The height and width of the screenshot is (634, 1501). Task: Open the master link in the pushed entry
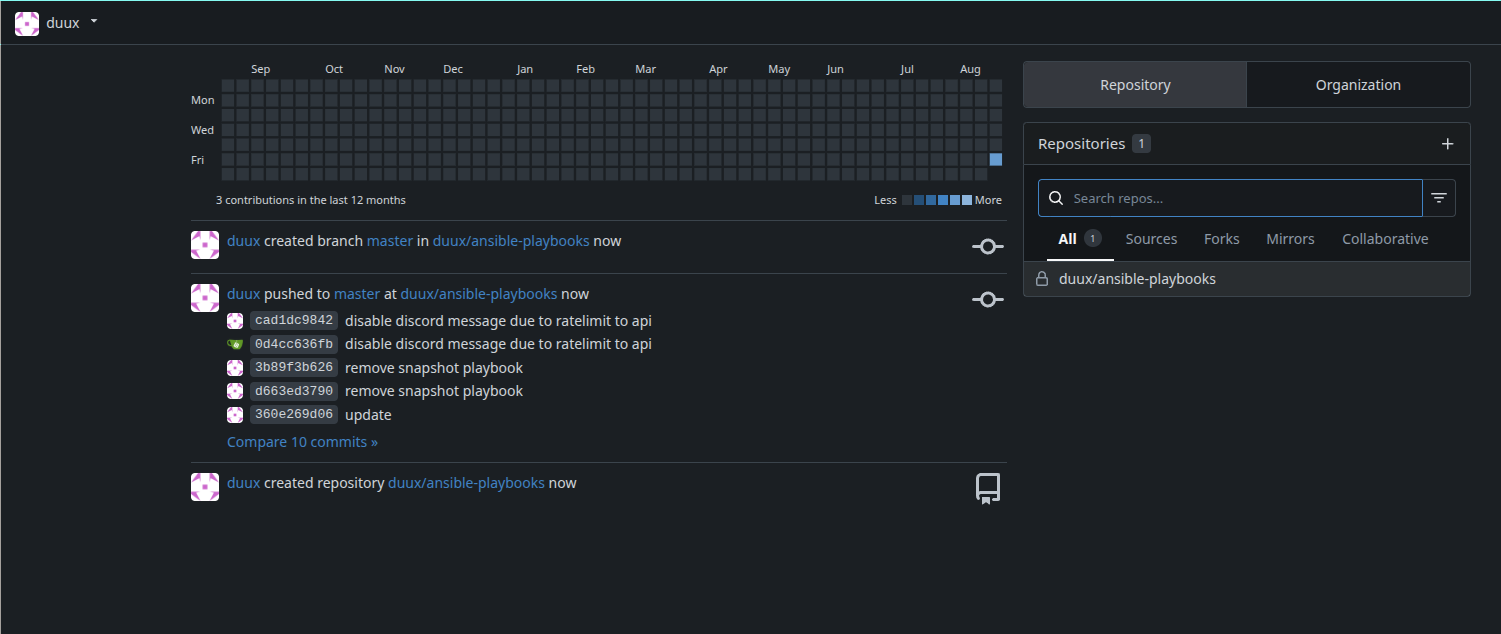click(357, 294)
